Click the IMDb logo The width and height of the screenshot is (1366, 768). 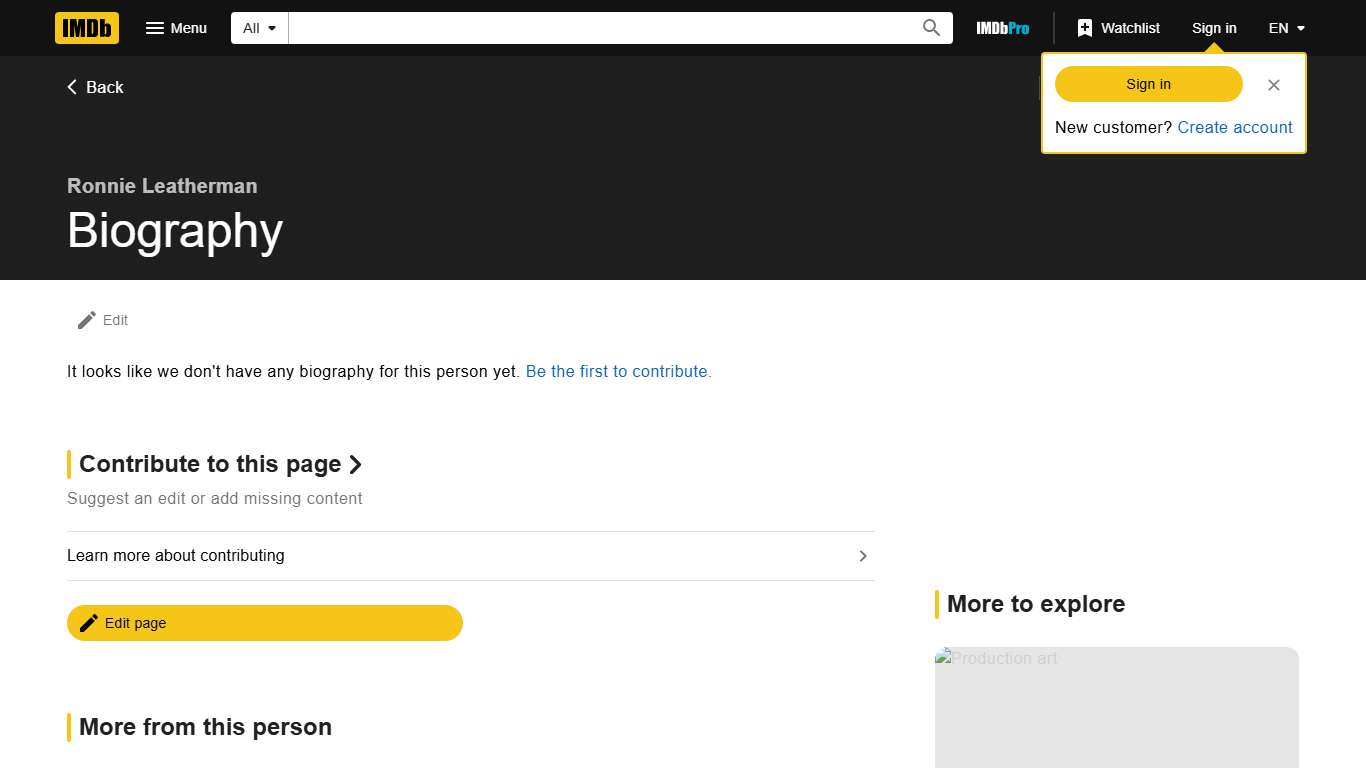click(x=87, y=28)
